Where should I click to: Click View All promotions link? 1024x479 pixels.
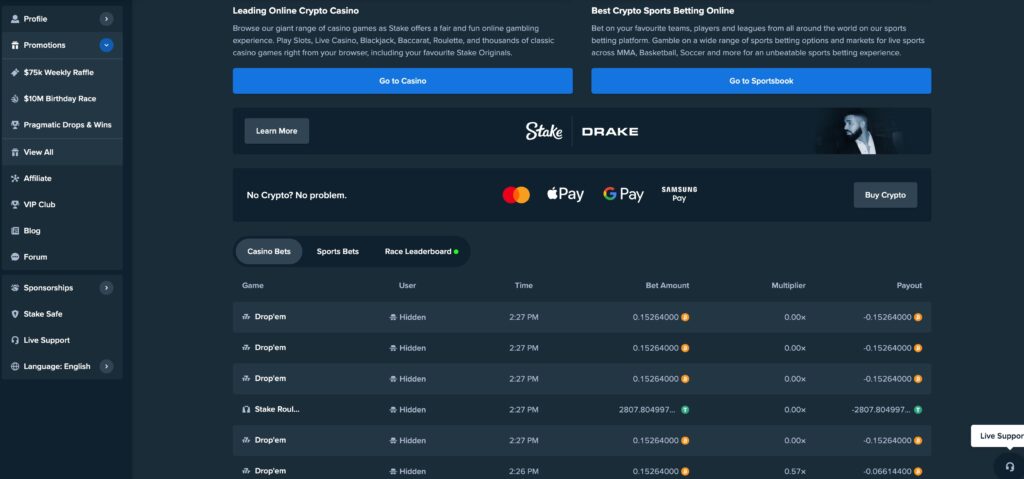coord(62,152)
